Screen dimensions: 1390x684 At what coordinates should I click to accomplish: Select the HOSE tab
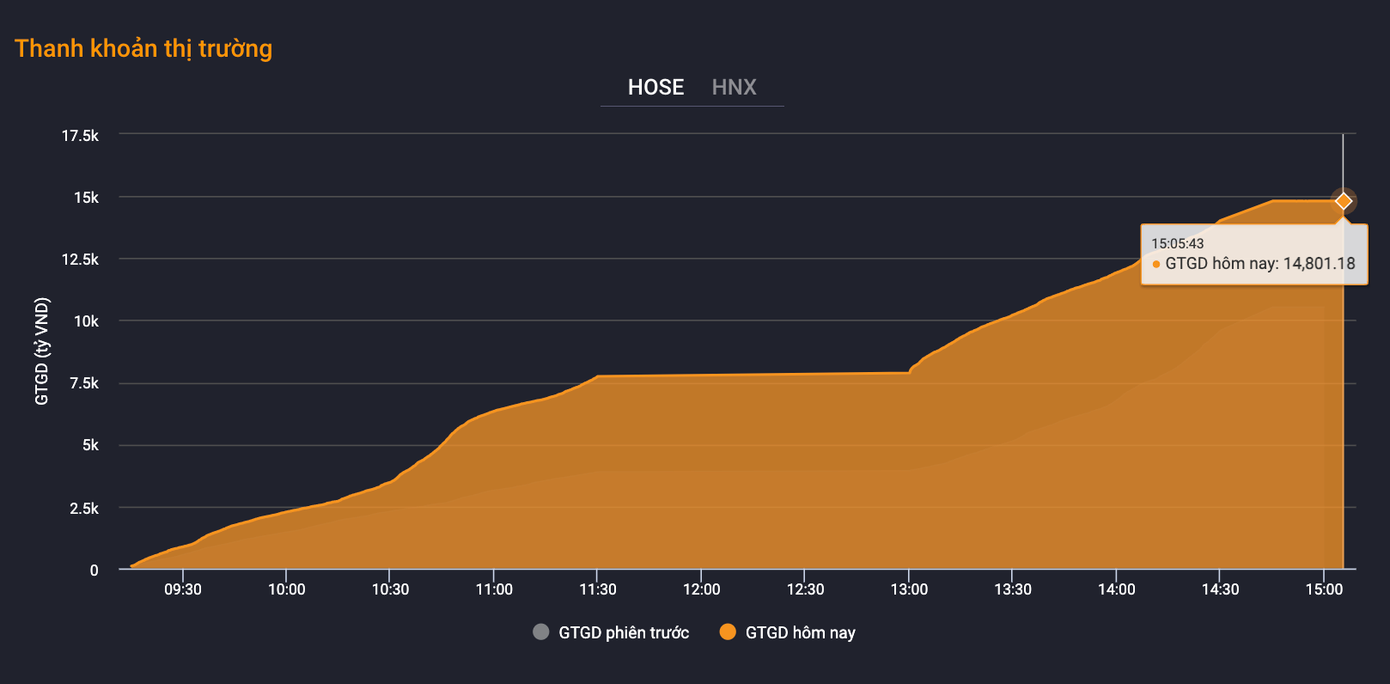click(656, 87)
